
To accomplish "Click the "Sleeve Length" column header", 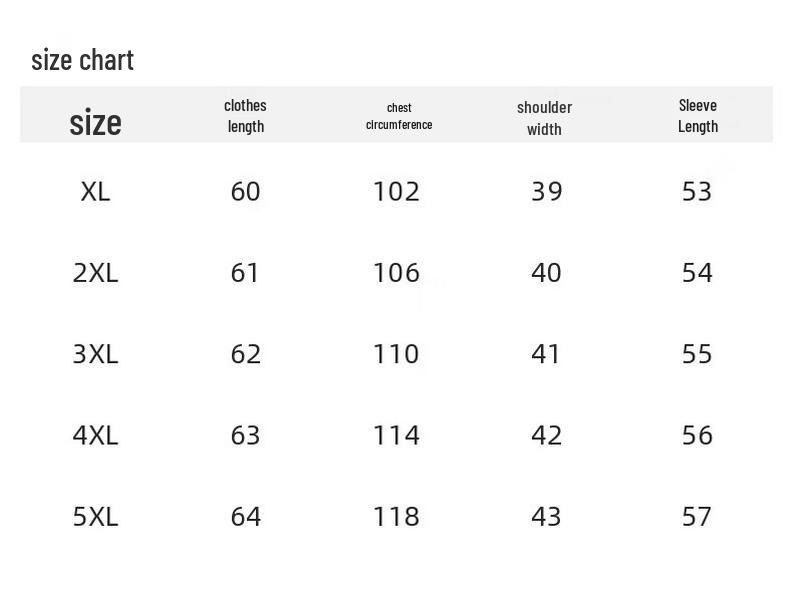I will (x=697, y=115).
